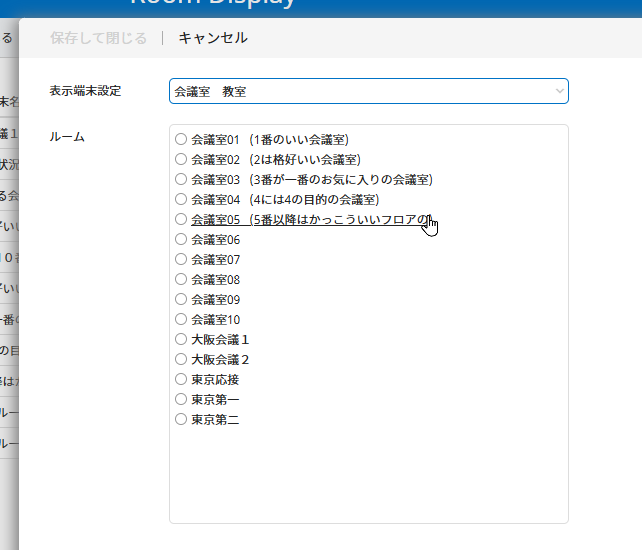Viewport: 642px width, 550px height.
Task: Pick the 大阪会議２ room option
Action: click(x=181, y=359)
